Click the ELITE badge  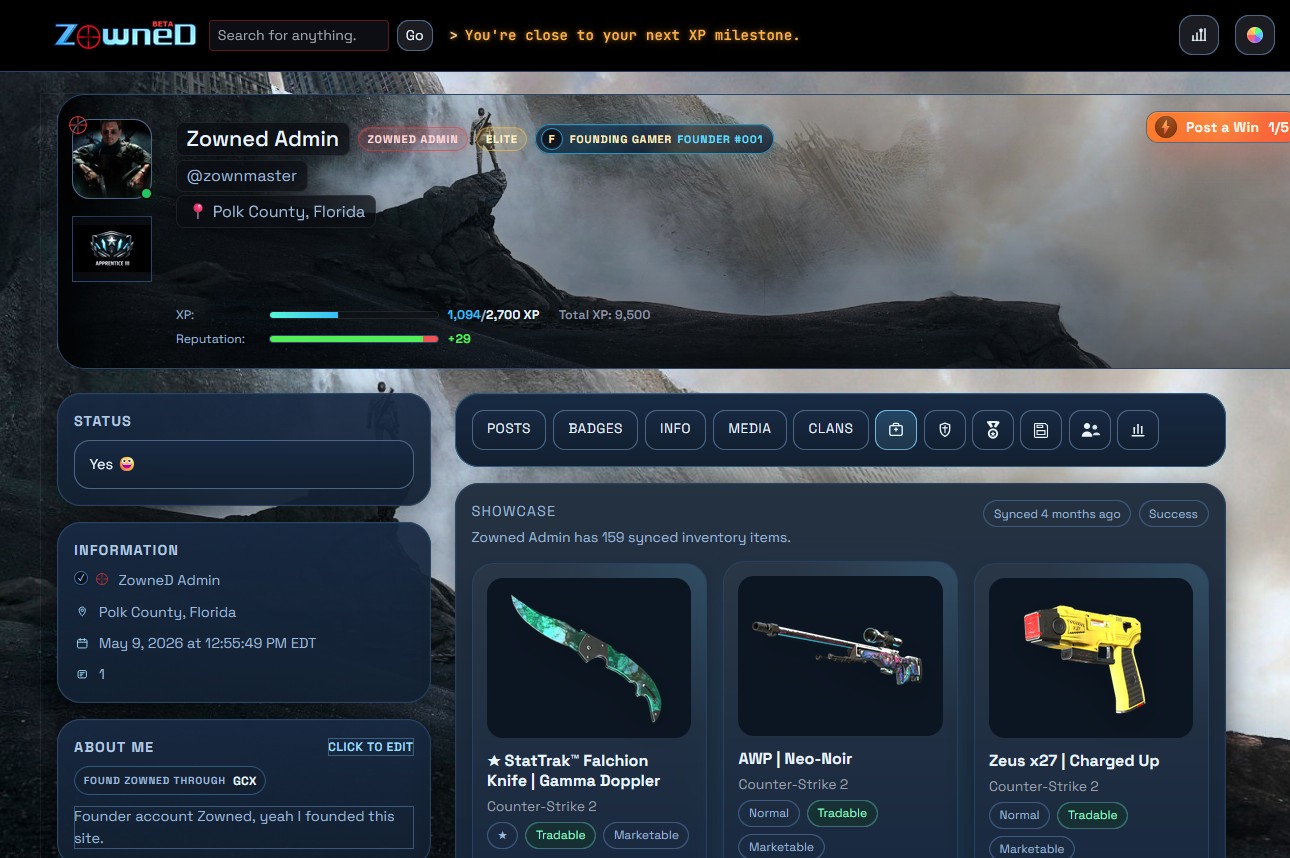[x=502, y=139]
